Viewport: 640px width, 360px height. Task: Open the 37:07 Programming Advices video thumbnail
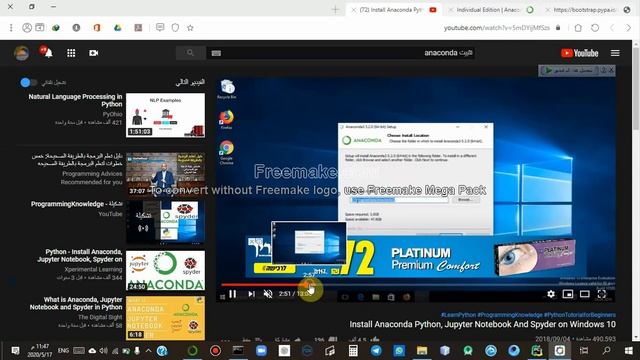click(x=165, y=175)
